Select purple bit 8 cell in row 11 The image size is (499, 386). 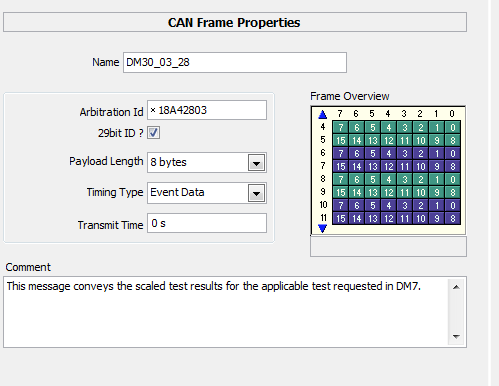453,218
